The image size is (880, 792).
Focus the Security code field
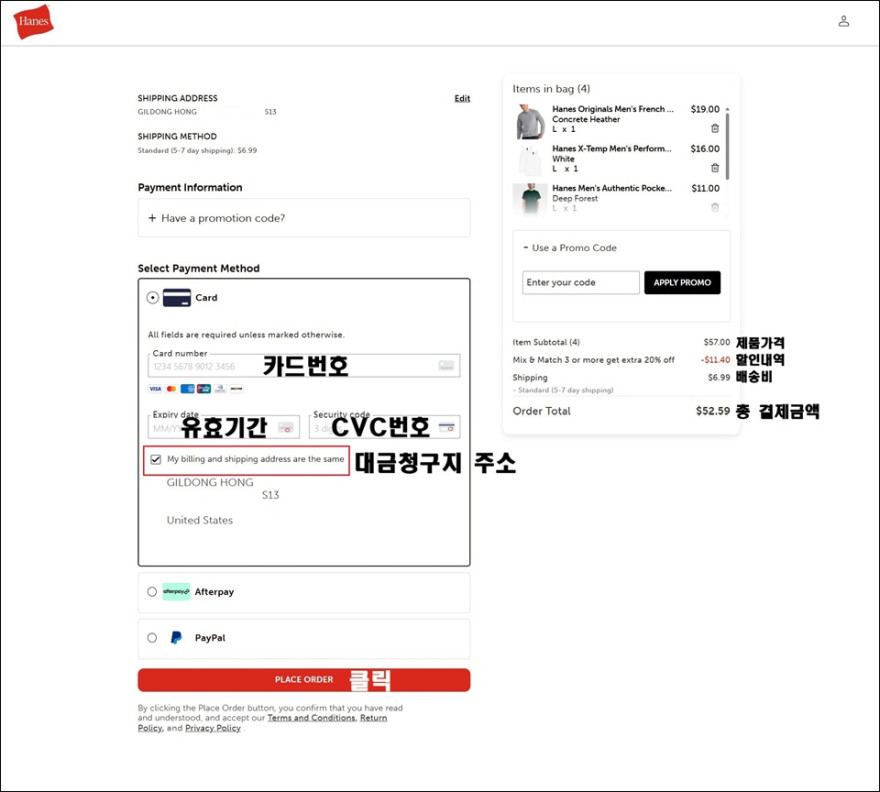tap(384, 427)
